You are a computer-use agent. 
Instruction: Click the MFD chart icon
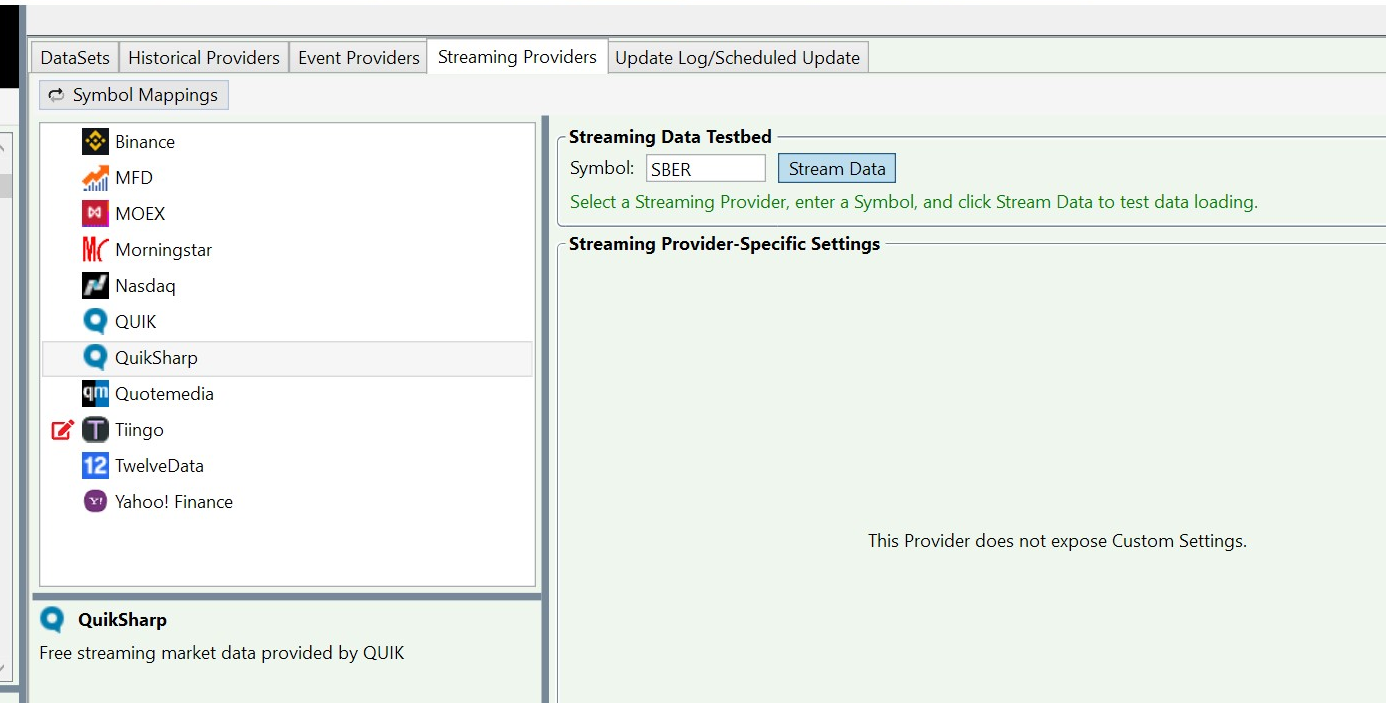[95, 178]
